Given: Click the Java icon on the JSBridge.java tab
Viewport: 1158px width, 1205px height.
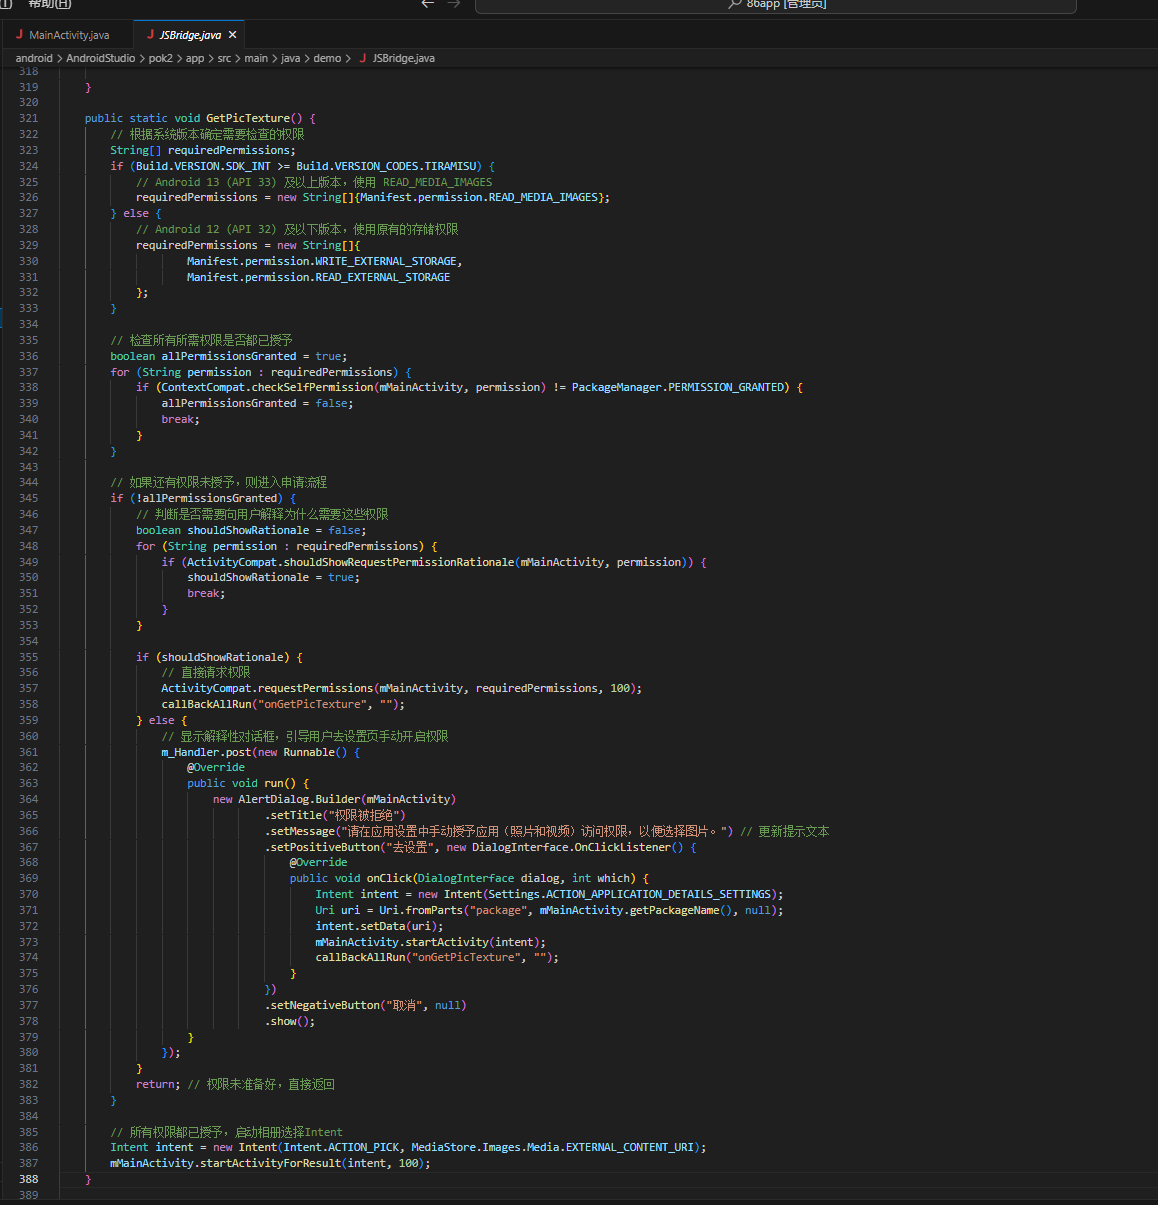Looking at the screenshot, I should point(150,35).
